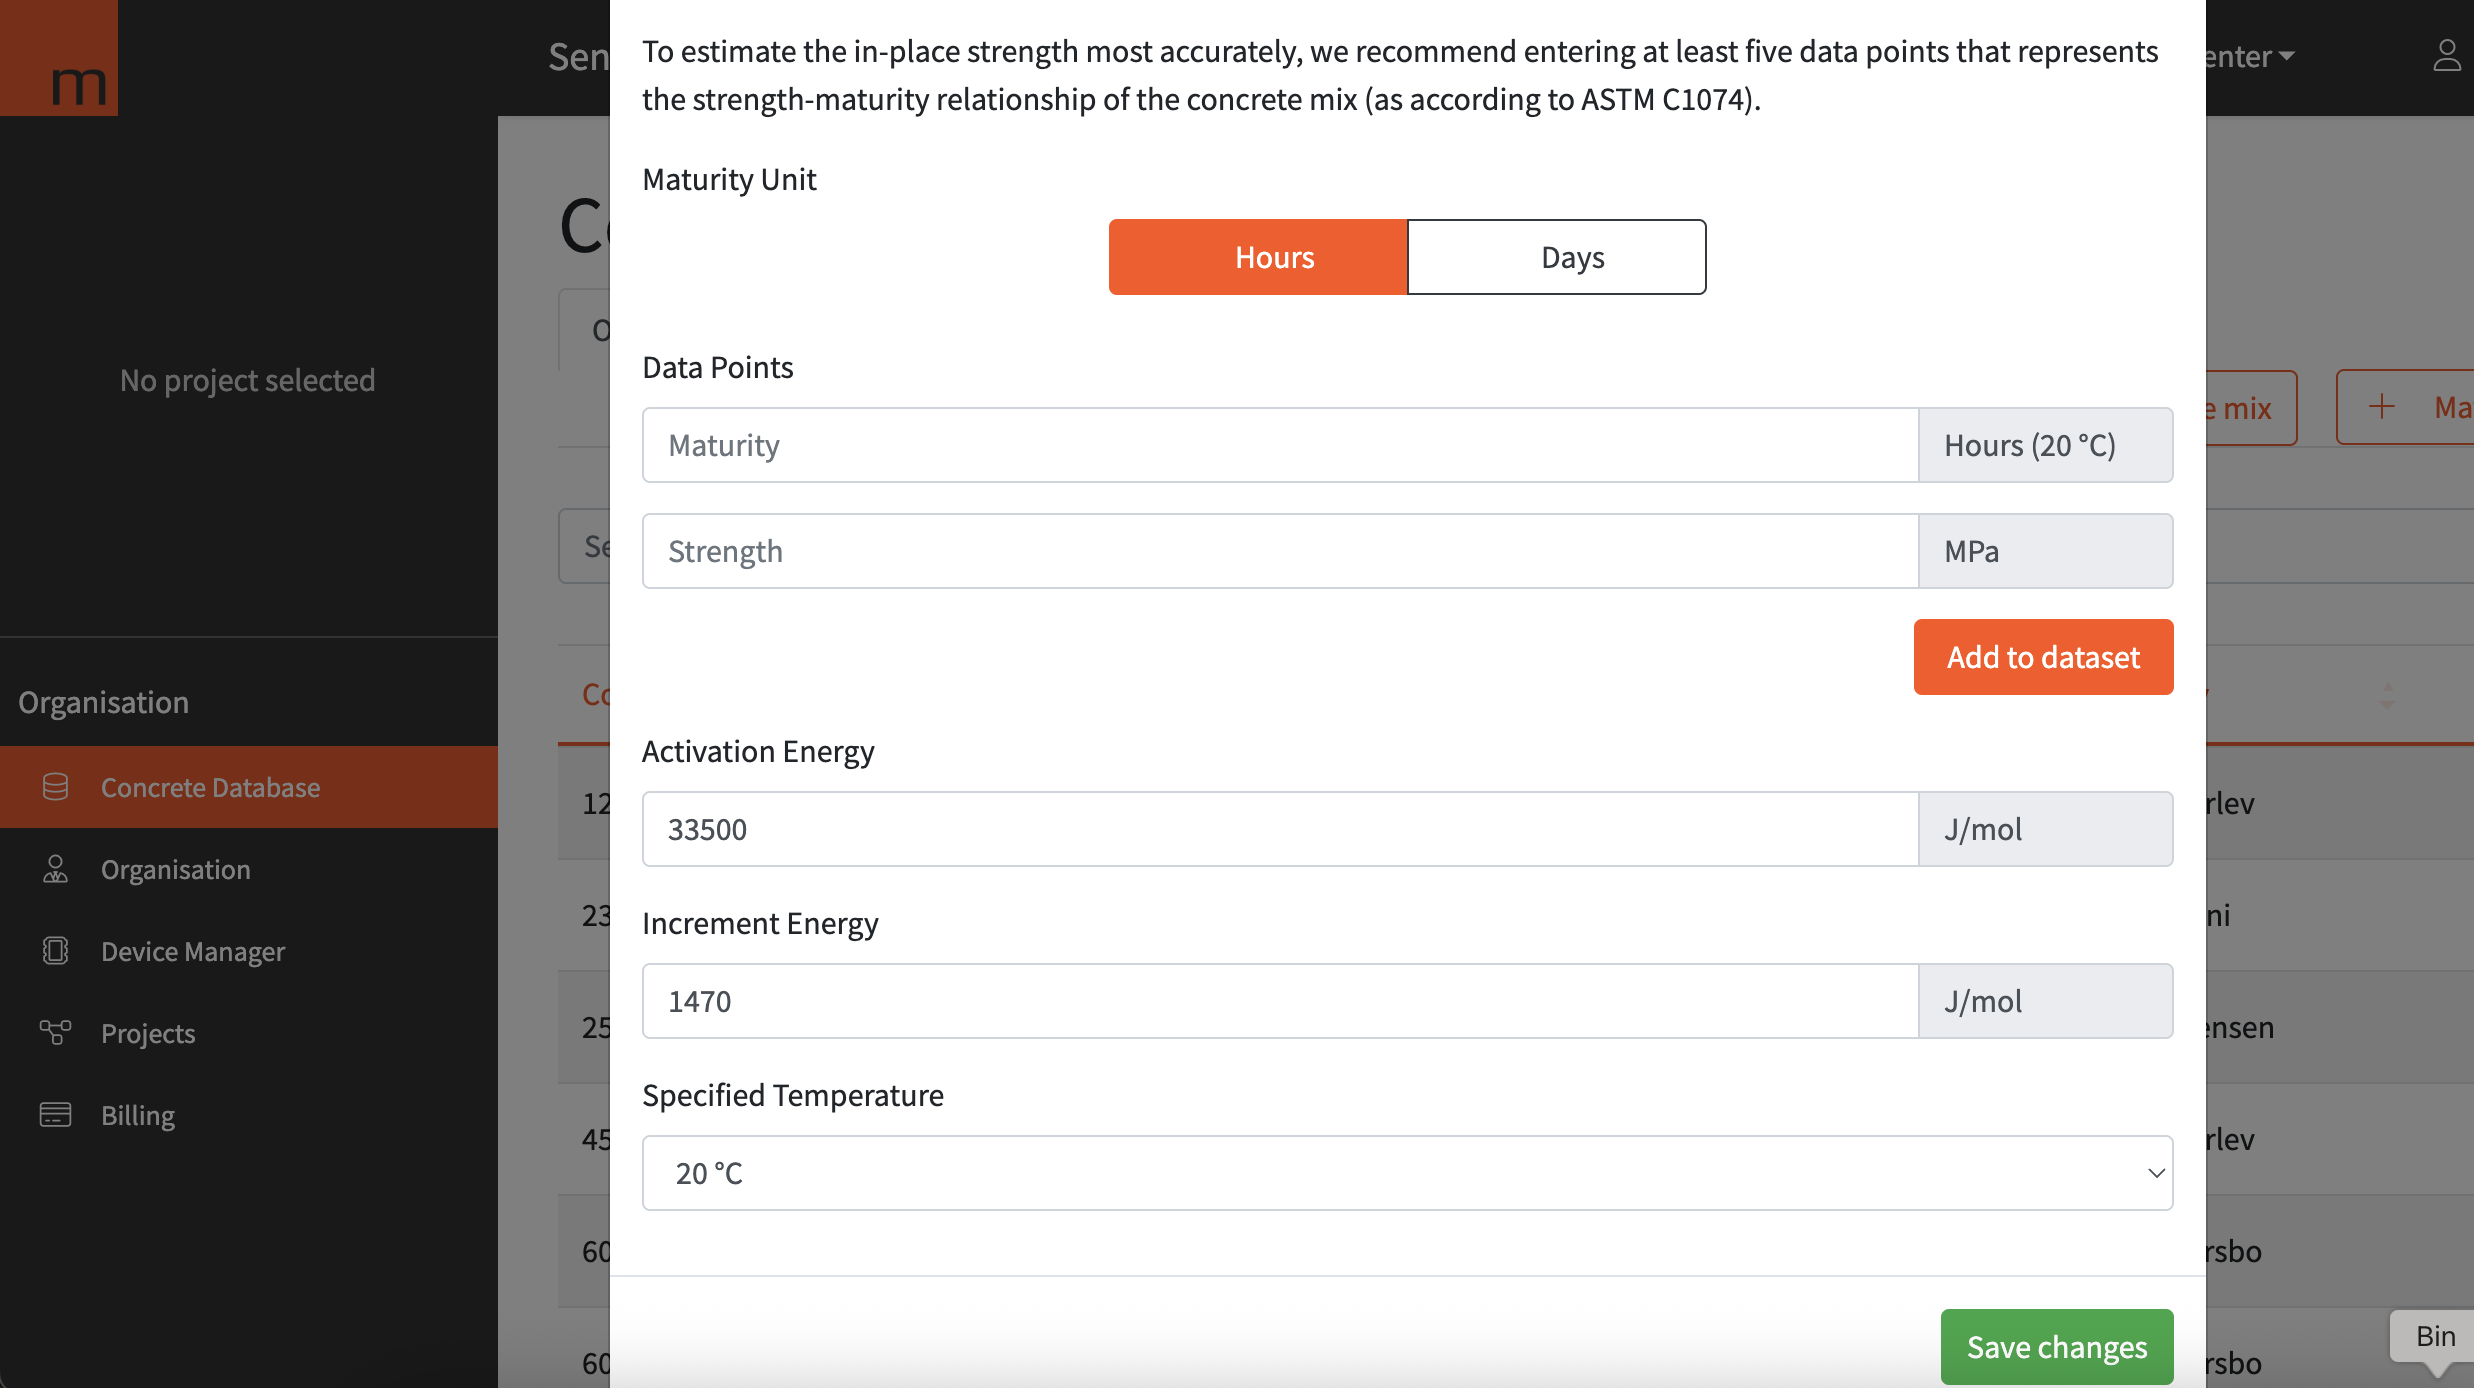
Task: Click the orange 'm' logo icon
Action: pyautogui.click(x=60, y=60)
